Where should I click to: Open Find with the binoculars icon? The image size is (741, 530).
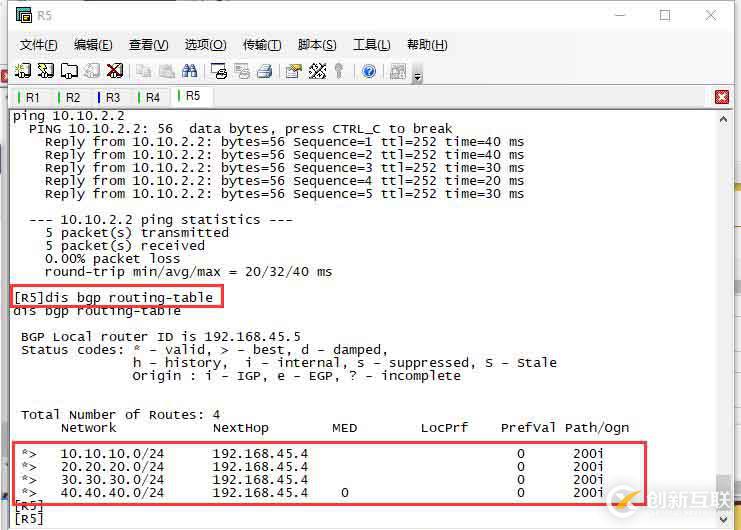click(190, 71)
